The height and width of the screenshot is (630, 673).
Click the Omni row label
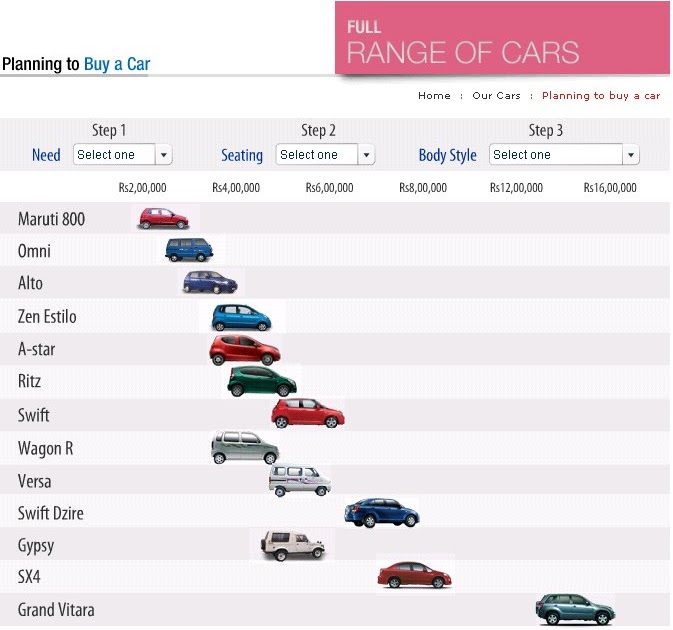tap(34, 251)
